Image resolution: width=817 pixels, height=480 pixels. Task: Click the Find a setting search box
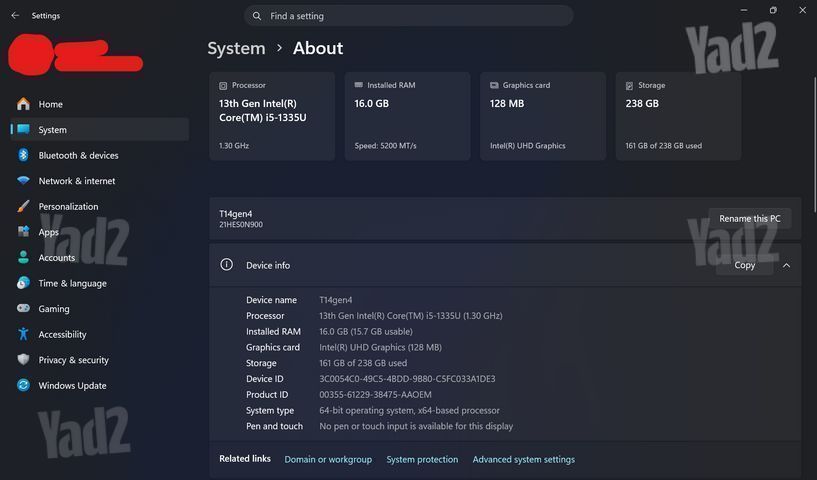tap(408, 16)
